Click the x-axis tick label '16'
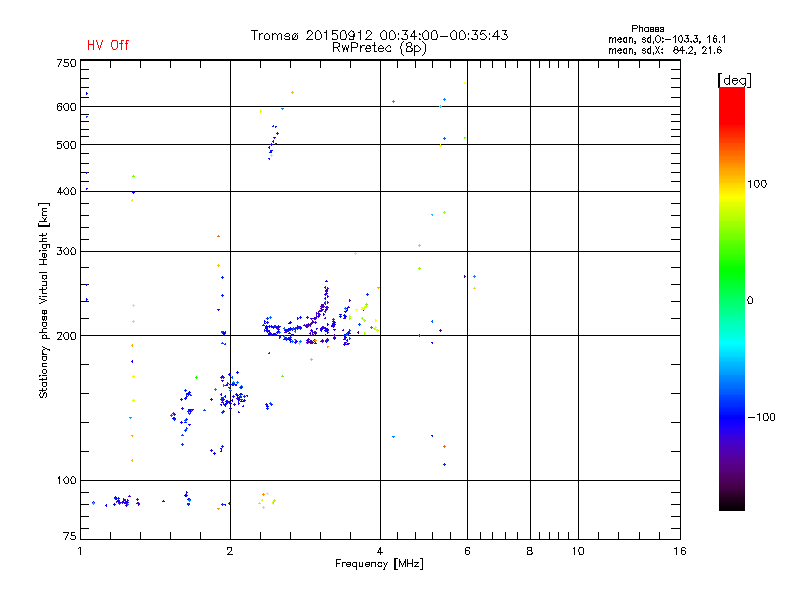 point(680,551)
